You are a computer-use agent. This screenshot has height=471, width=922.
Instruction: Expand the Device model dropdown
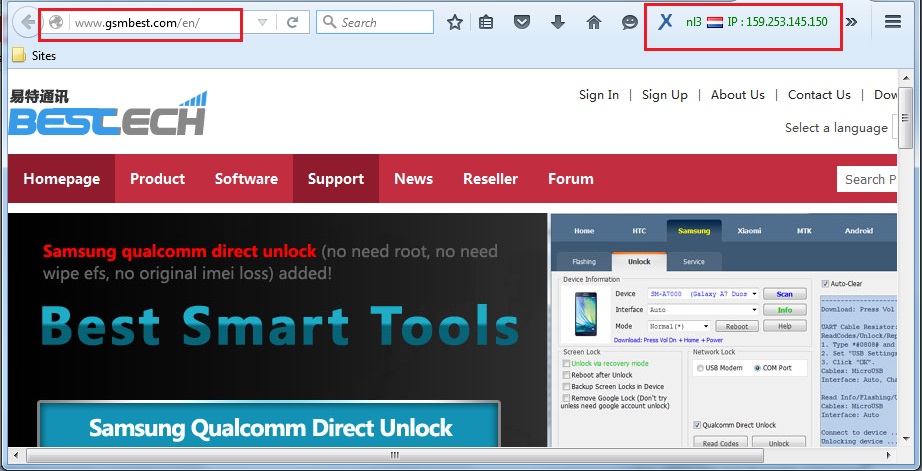pos(754,293)
